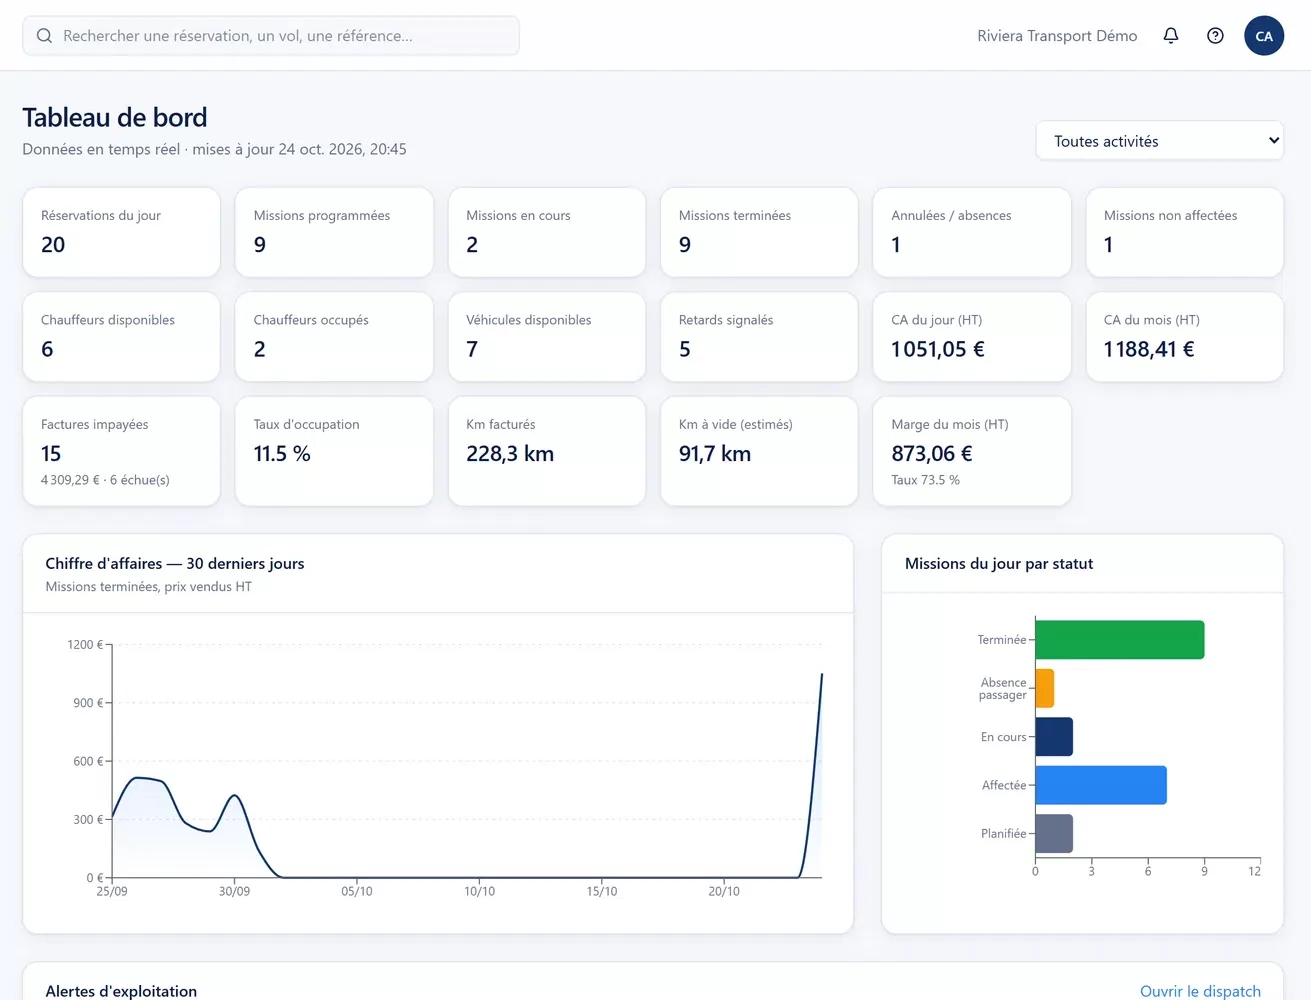Select the Taux d'occupation card
The width and height of the screenshot is (1311, 1000).
click(334, 451)
